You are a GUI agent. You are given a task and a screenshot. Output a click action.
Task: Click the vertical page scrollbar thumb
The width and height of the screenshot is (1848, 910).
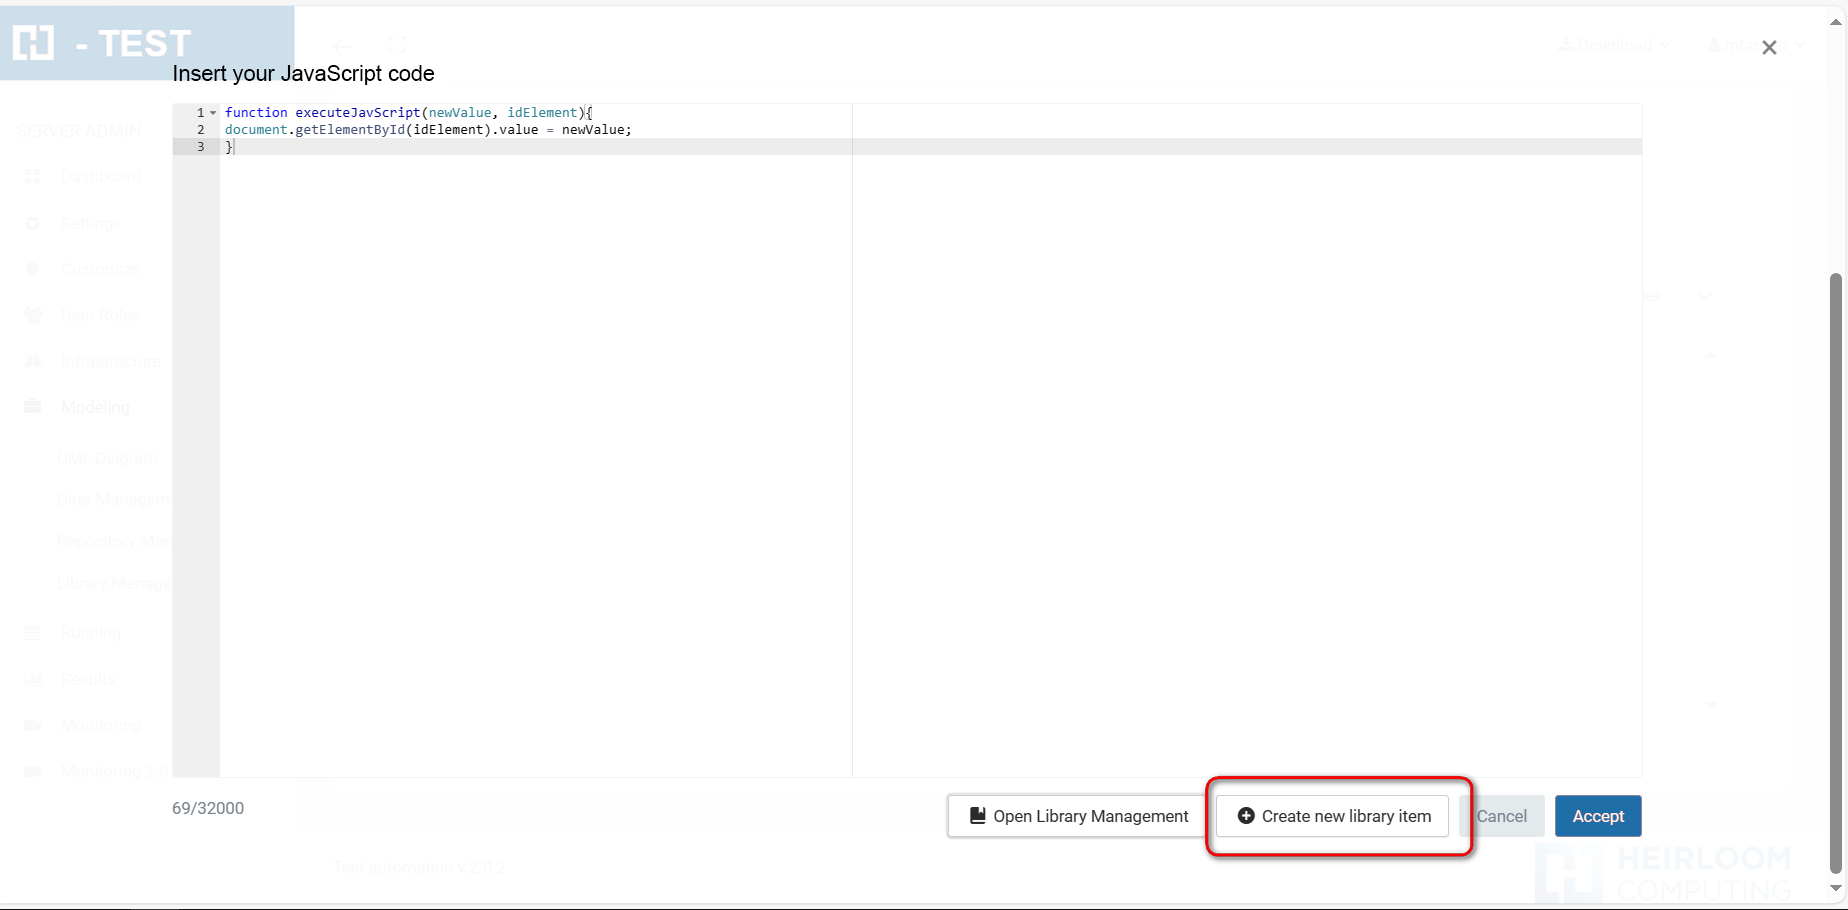tap(1835, 570)
